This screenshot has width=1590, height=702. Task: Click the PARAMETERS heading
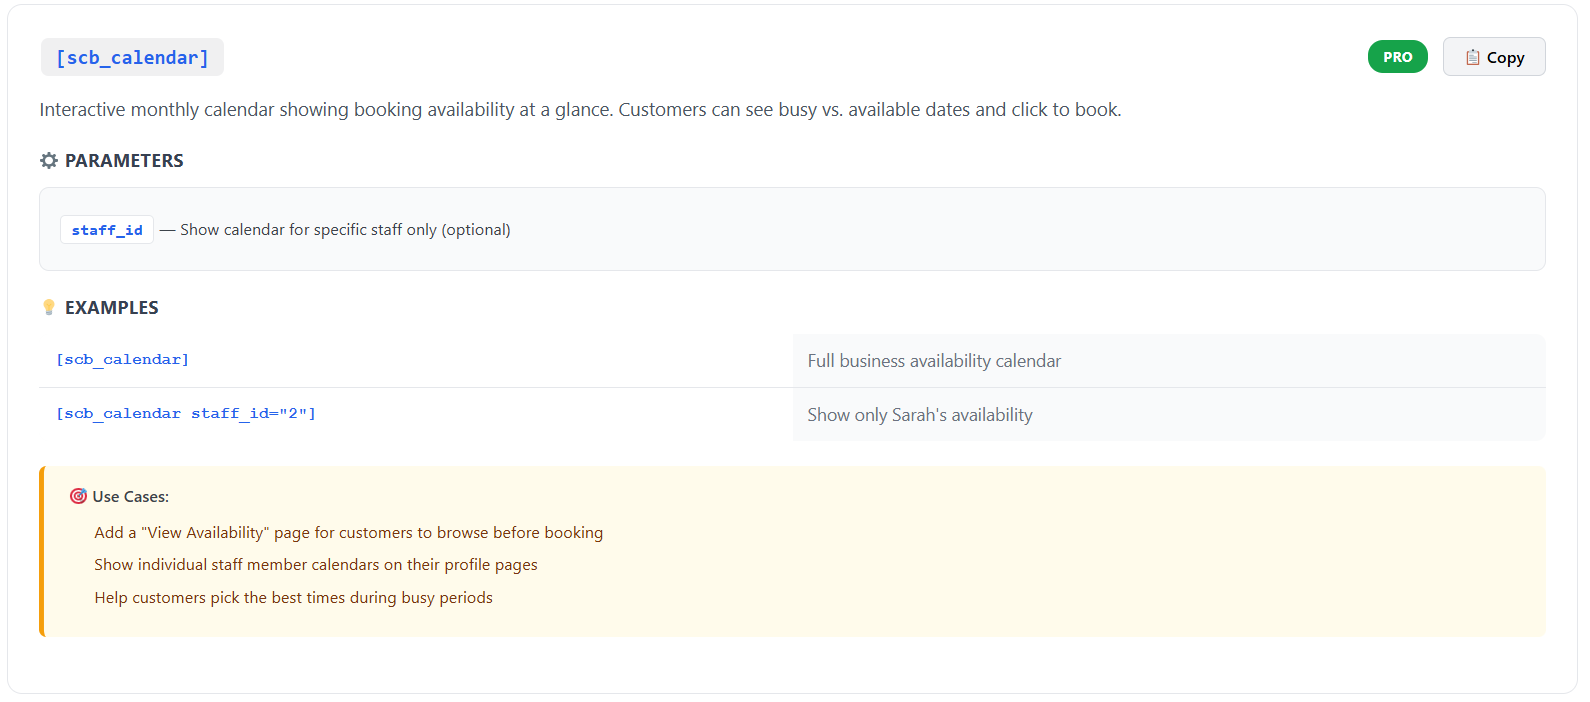pos(124,160)
